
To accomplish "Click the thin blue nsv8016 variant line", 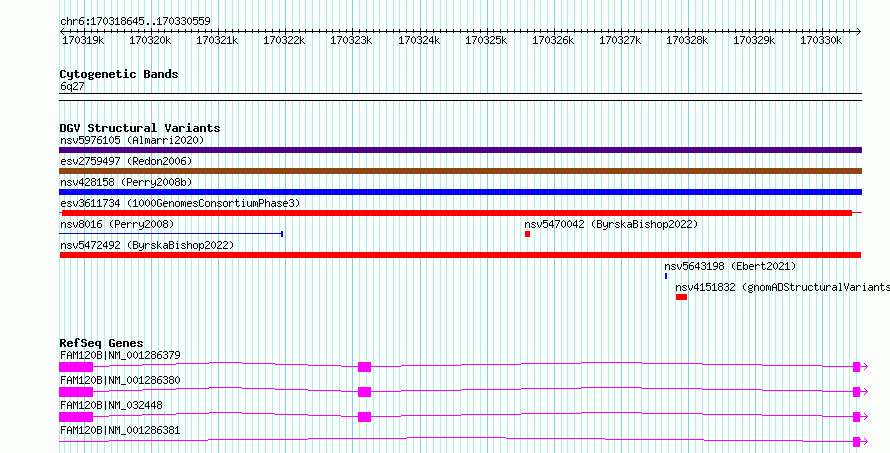I will pyautogui.click(x=171, y=234).
